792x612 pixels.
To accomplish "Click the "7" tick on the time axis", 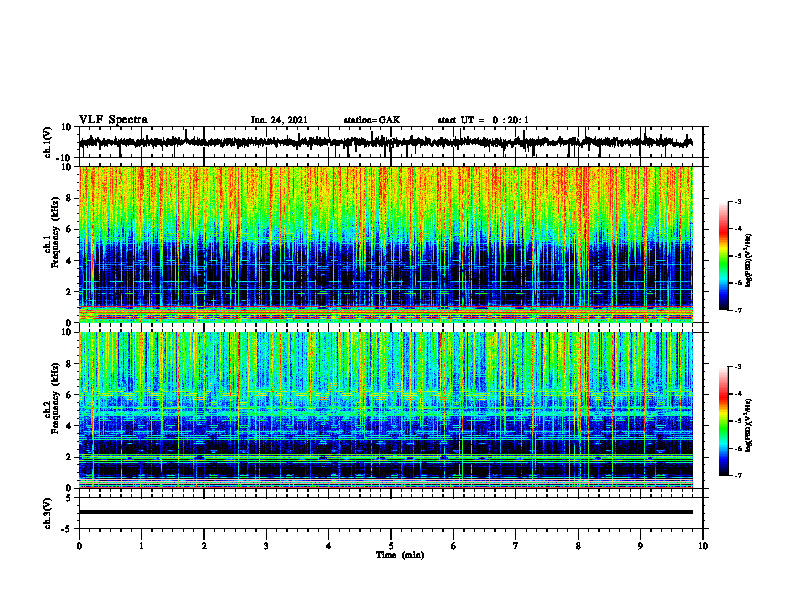I will pos(516,546).
